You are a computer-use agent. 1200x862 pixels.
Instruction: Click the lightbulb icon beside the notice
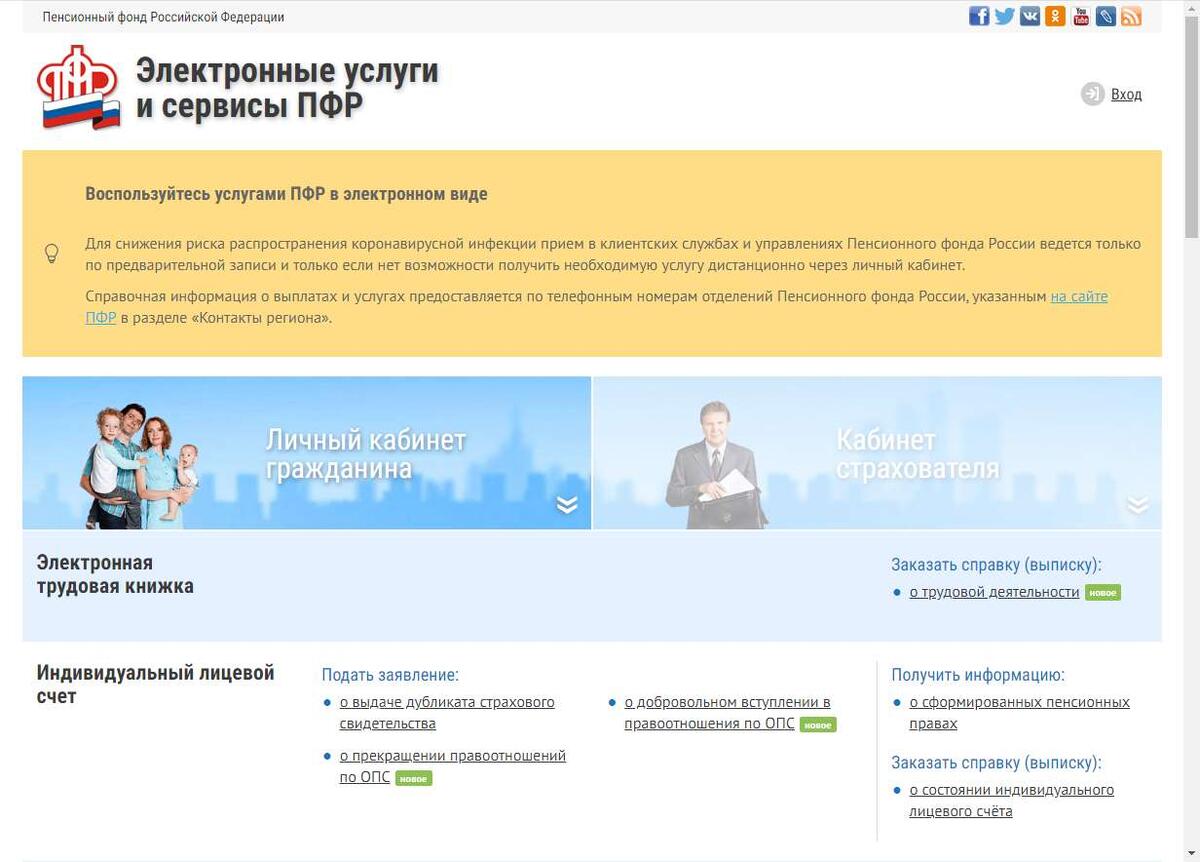click(x=52, y=252)
